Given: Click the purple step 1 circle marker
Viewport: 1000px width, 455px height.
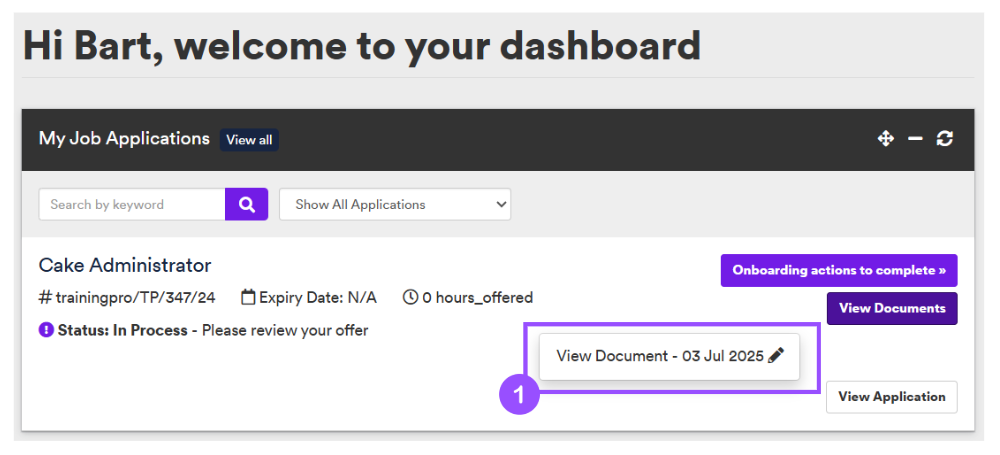Looking at the screenshot, I should [519, 394].
